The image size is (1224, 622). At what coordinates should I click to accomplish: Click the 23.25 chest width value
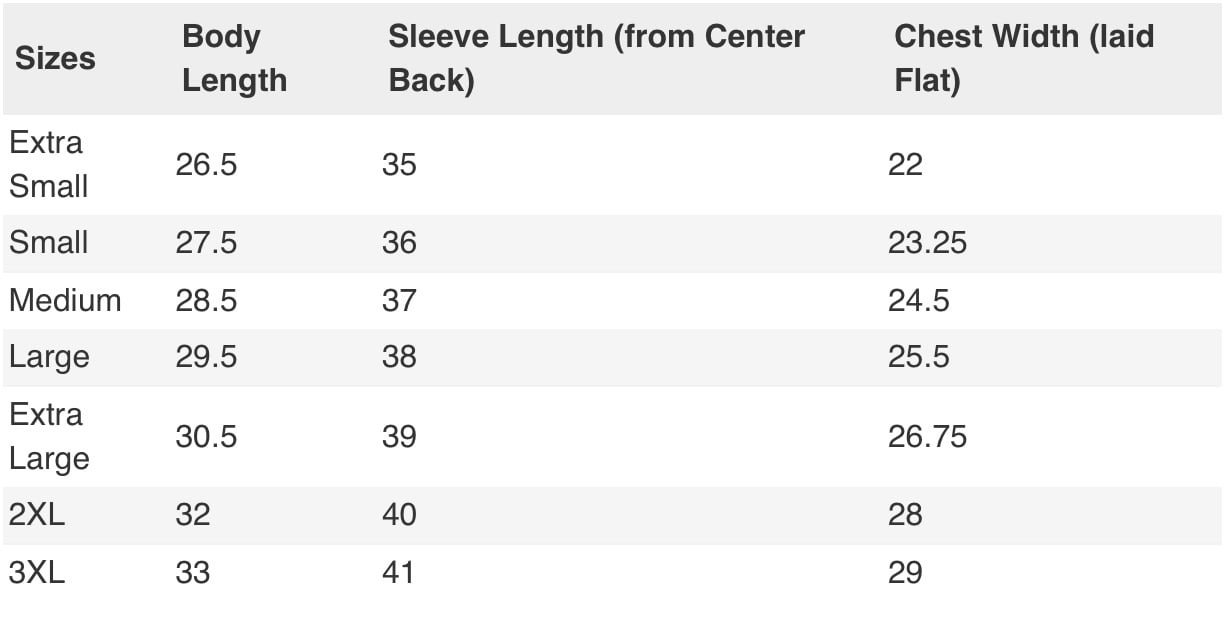tap(927, 242)
